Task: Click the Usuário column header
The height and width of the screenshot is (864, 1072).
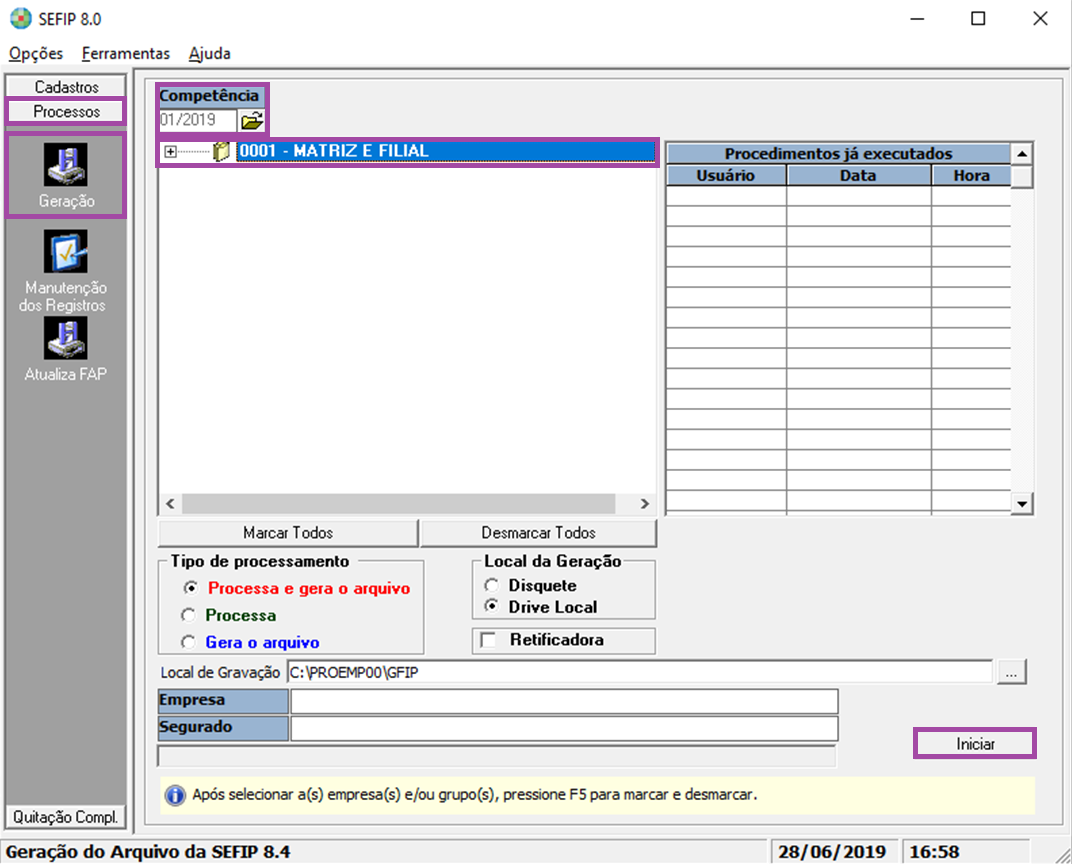Action: coord(725,176)
